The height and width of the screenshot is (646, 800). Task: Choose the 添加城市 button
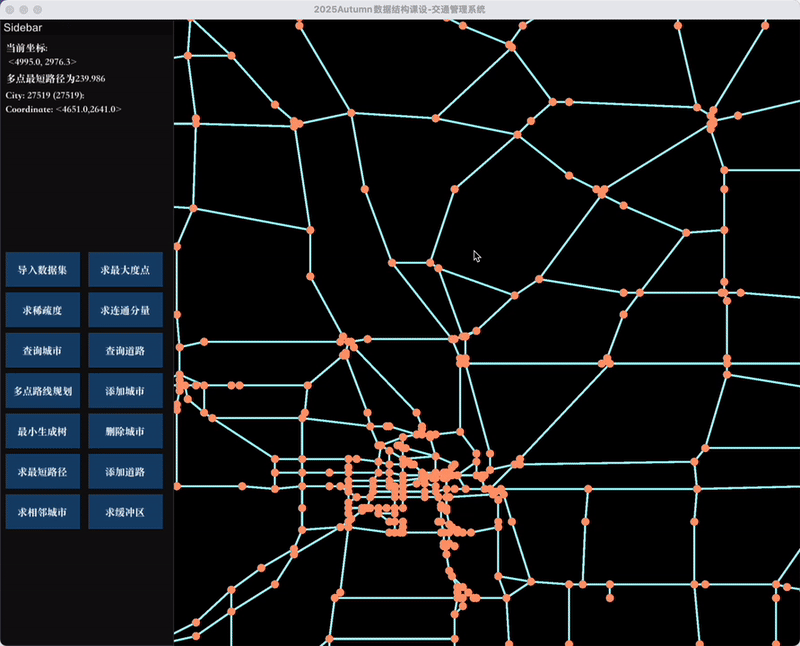point(126,391)
